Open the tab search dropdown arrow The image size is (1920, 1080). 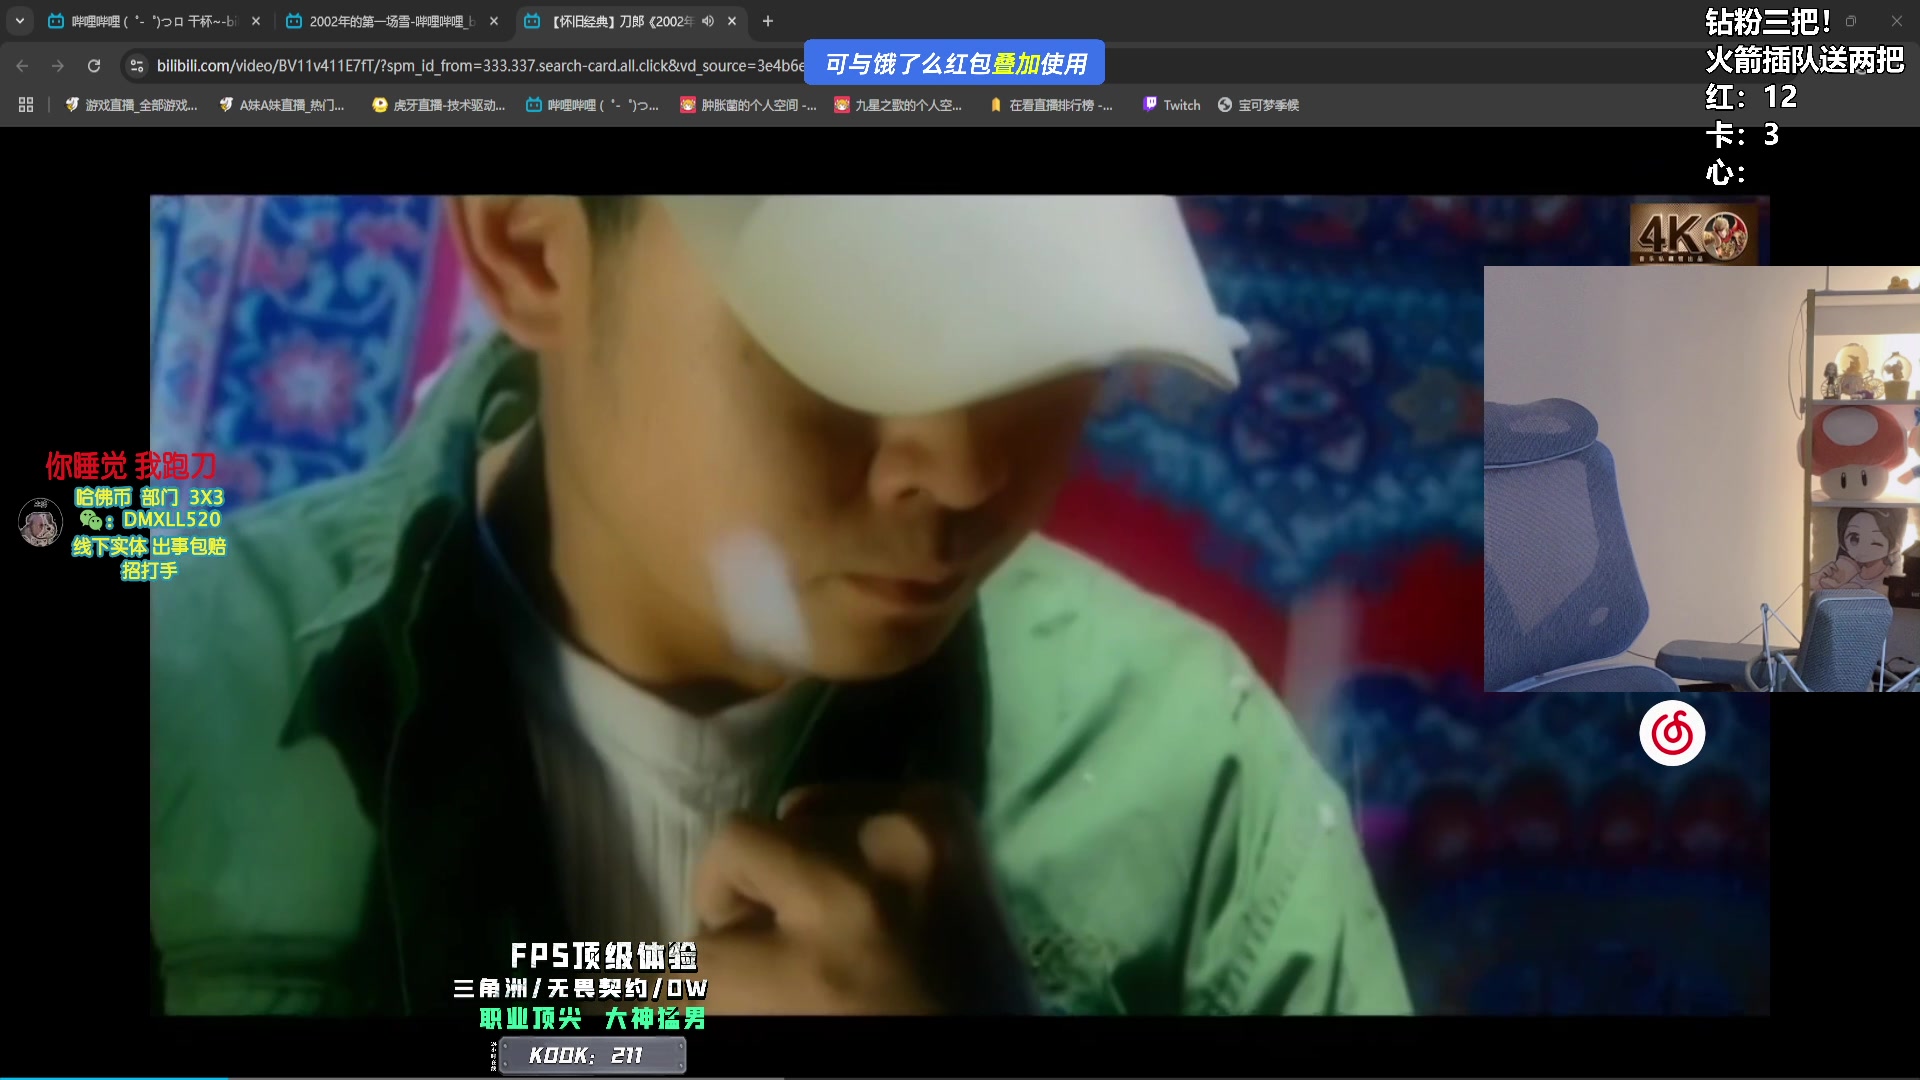[x=20, y=21]
